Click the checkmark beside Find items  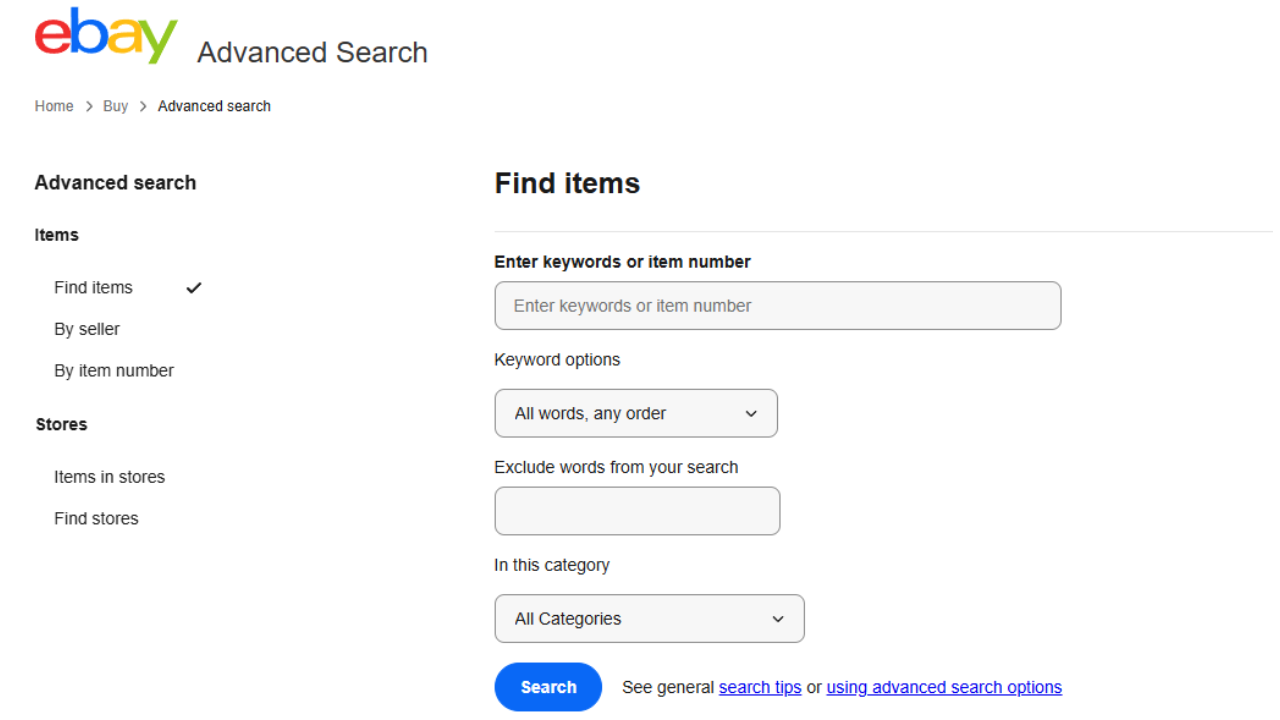(x=193, y=287)
